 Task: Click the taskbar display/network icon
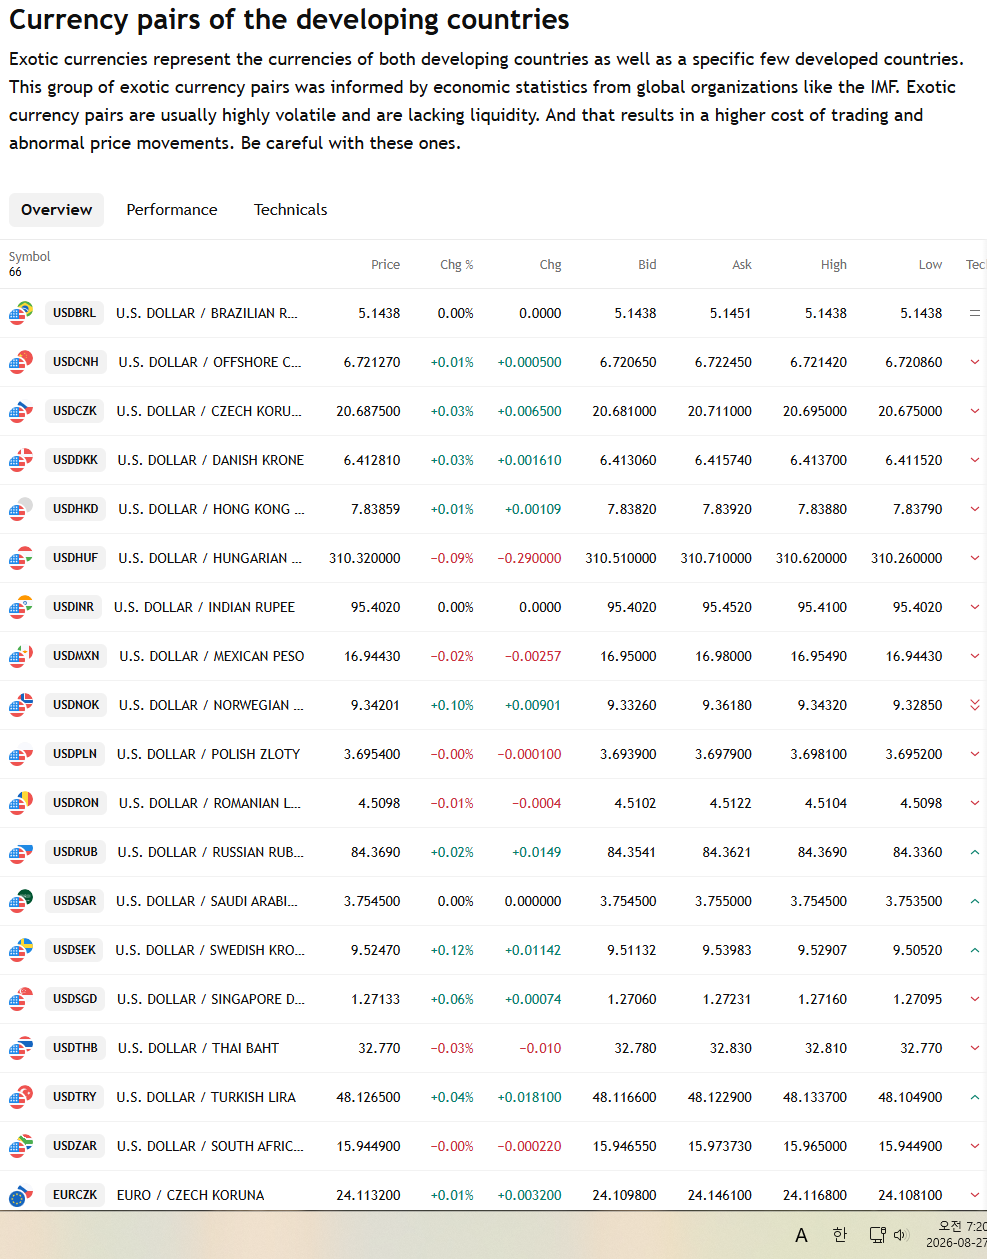(x=877, y=1235)
